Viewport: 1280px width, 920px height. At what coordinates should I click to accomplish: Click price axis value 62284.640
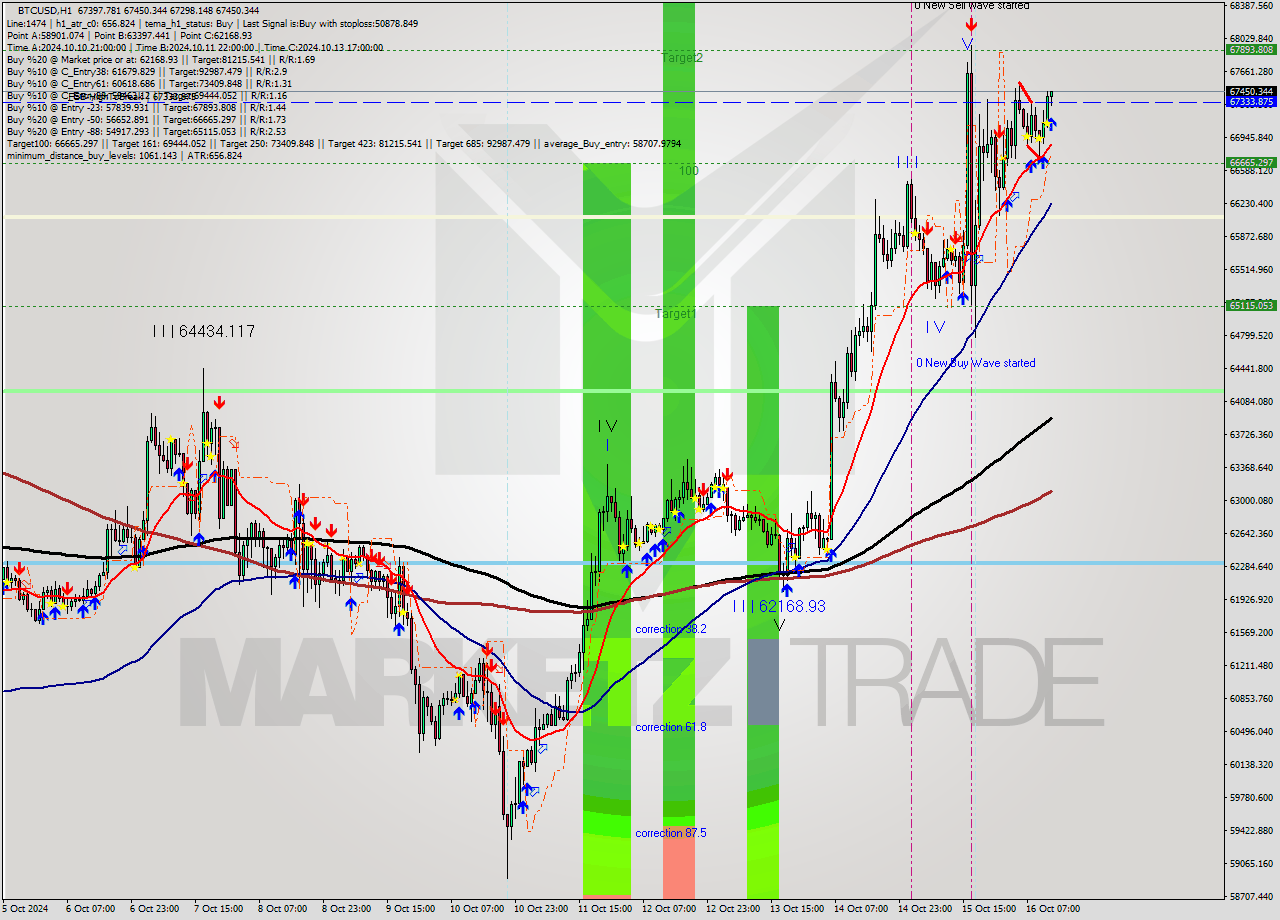(1250, 566)
